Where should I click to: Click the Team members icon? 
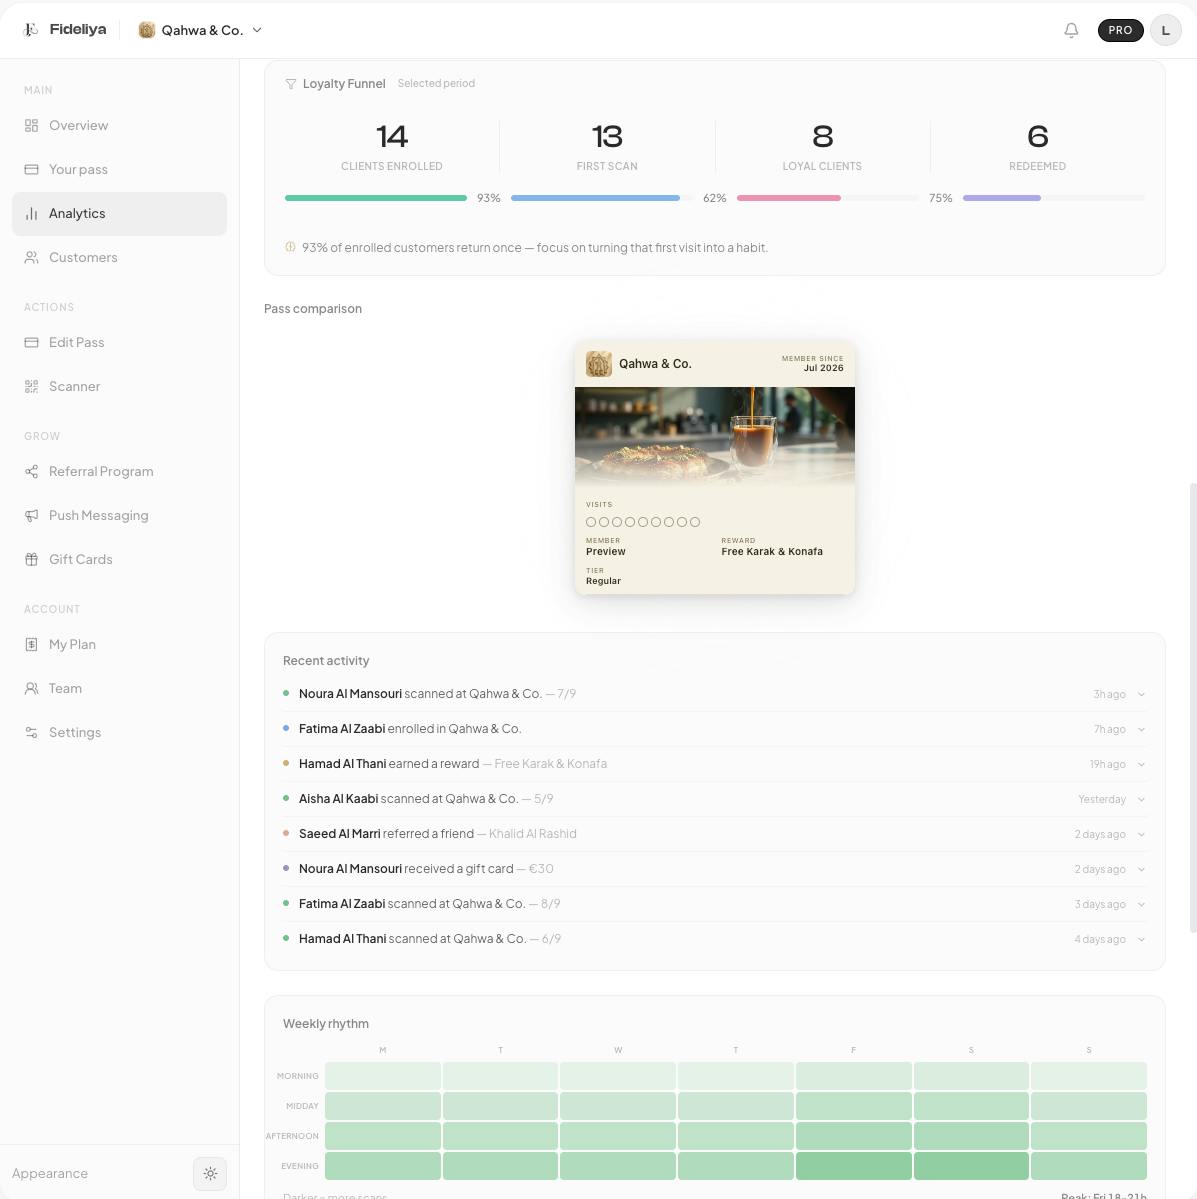[x=31, y=688]
